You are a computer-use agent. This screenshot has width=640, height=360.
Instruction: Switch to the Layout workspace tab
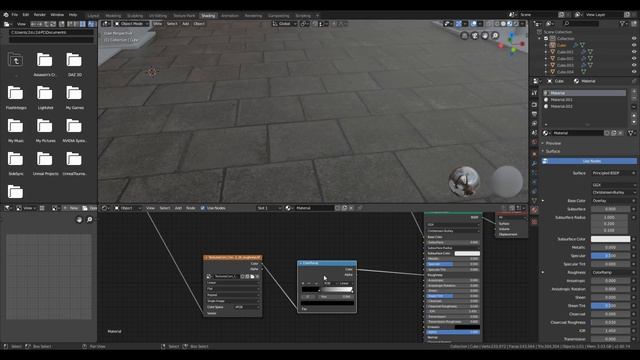coord(93,16)
